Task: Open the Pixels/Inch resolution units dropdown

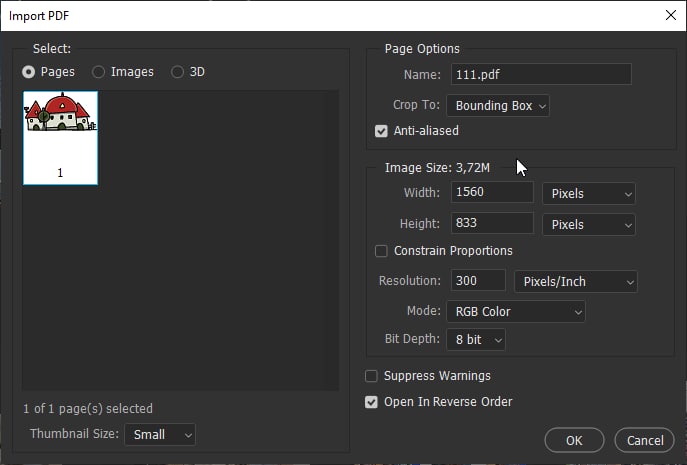Action: [x=576, y=281]
